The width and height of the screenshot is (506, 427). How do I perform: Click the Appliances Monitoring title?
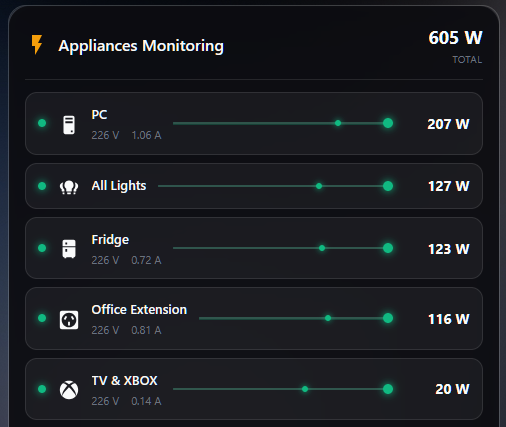click(x=141, y=46)
